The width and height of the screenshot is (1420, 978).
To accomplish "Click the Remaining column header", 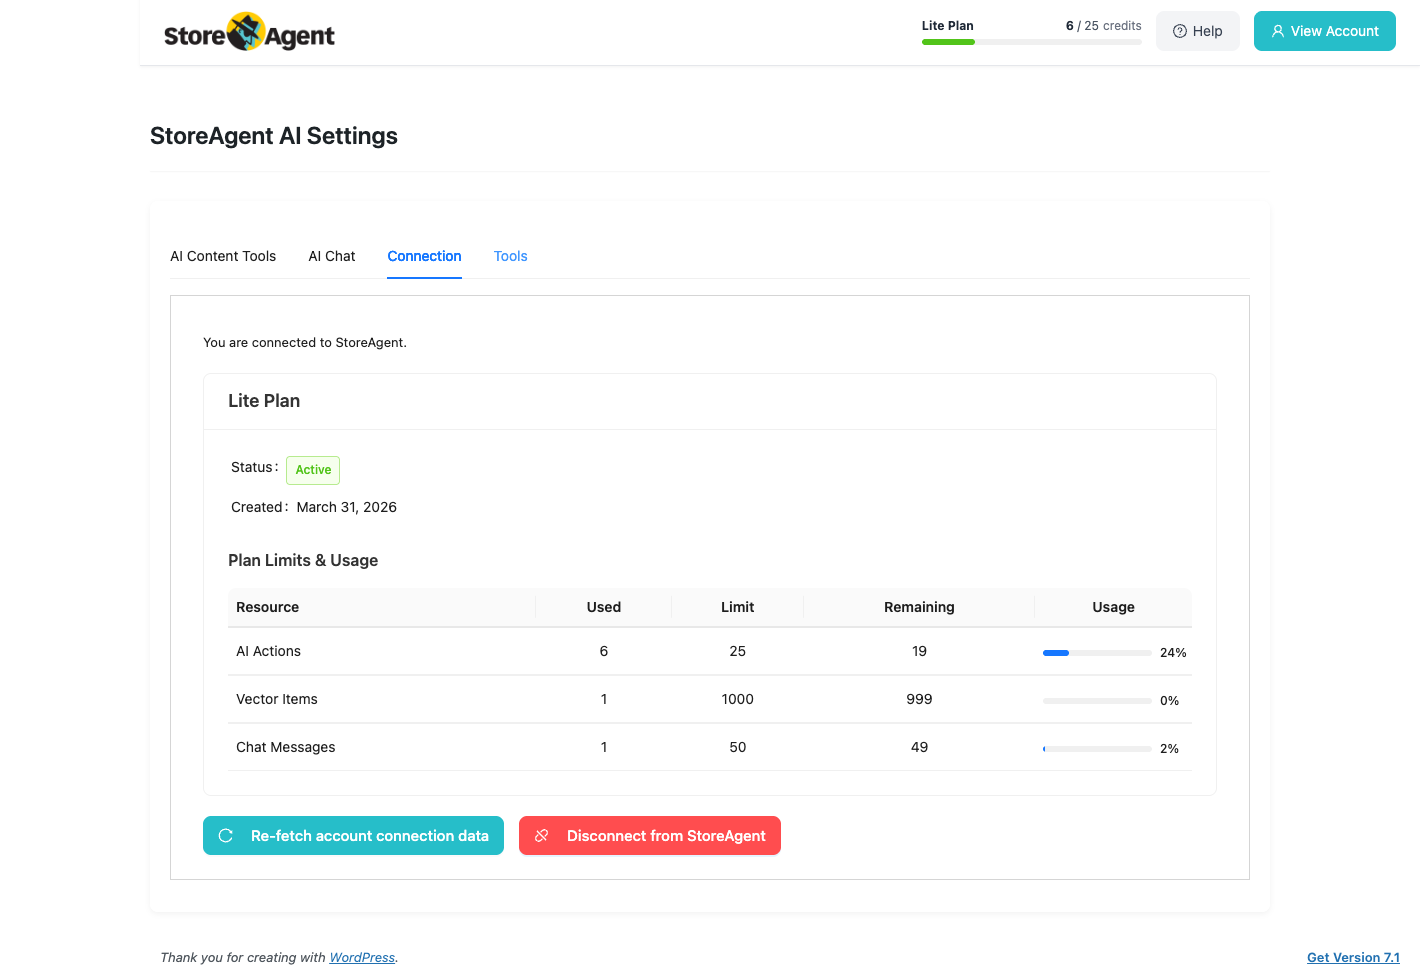I will click(x=919, y=607).
